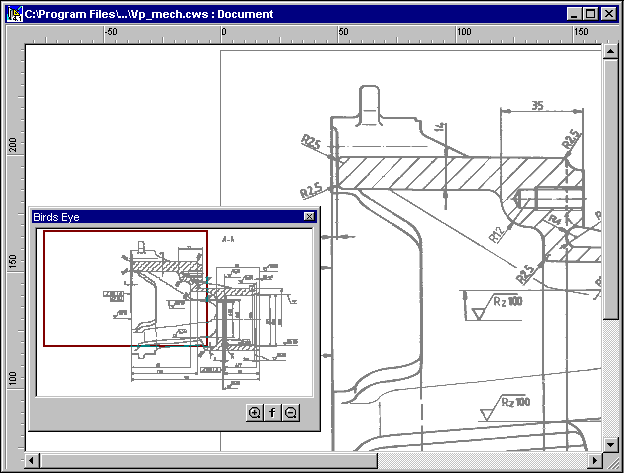The width and height of the screenshot is (624, 473).
Task: Open the document window system menu icon
Action: click(15, 14)
